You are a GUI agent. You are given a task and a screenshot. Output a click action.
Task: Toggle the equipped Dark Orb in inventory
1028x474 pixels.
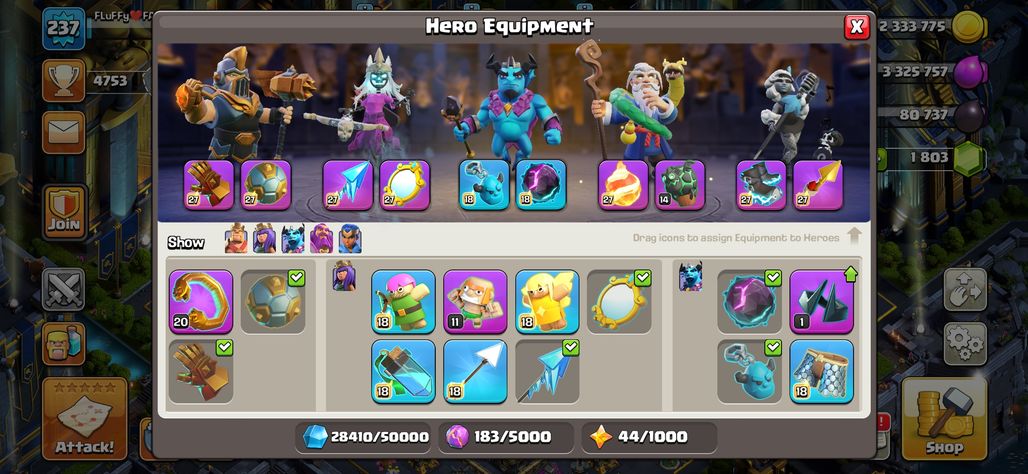pyautogui.click(x=749, y=302)
